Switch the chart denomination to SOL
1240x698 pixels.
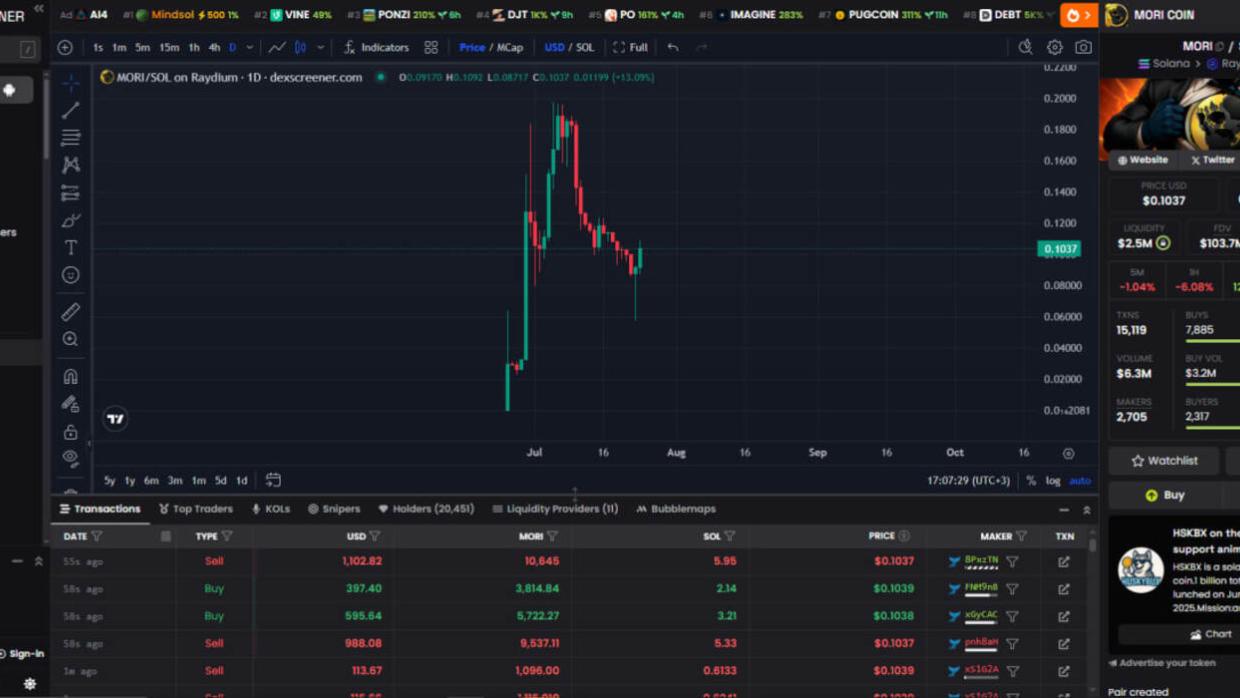point(585,47)
